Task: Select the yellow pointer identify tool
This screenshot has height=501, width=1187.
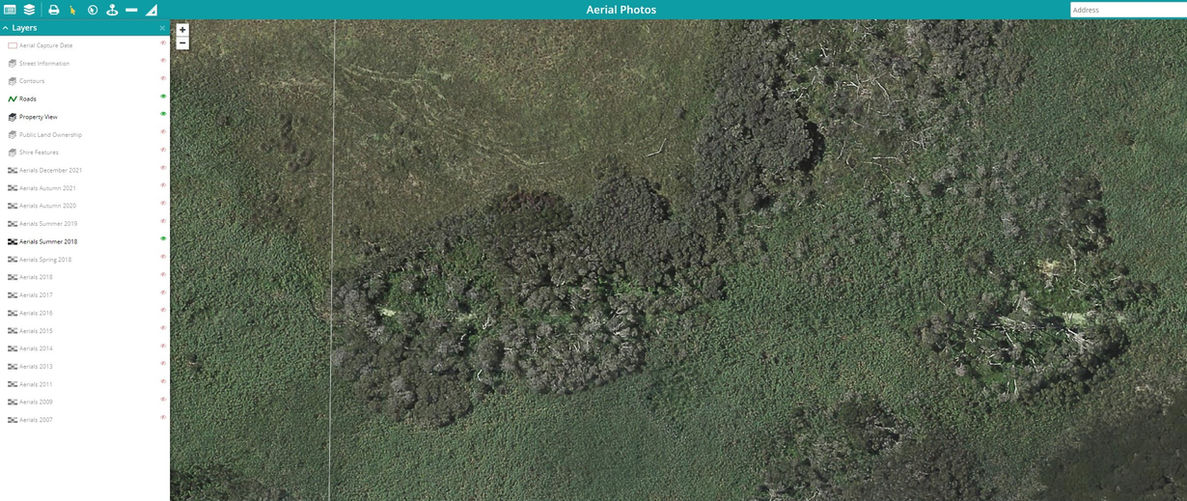Action: pyautogui.click(x=73, y=10)
